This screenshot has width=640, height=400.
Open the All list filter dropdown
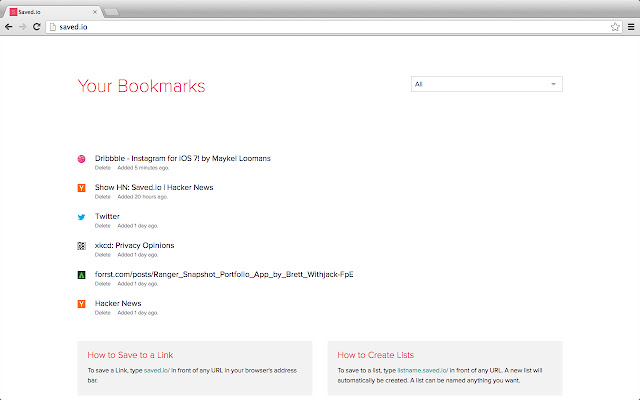(x=487, y=84)
